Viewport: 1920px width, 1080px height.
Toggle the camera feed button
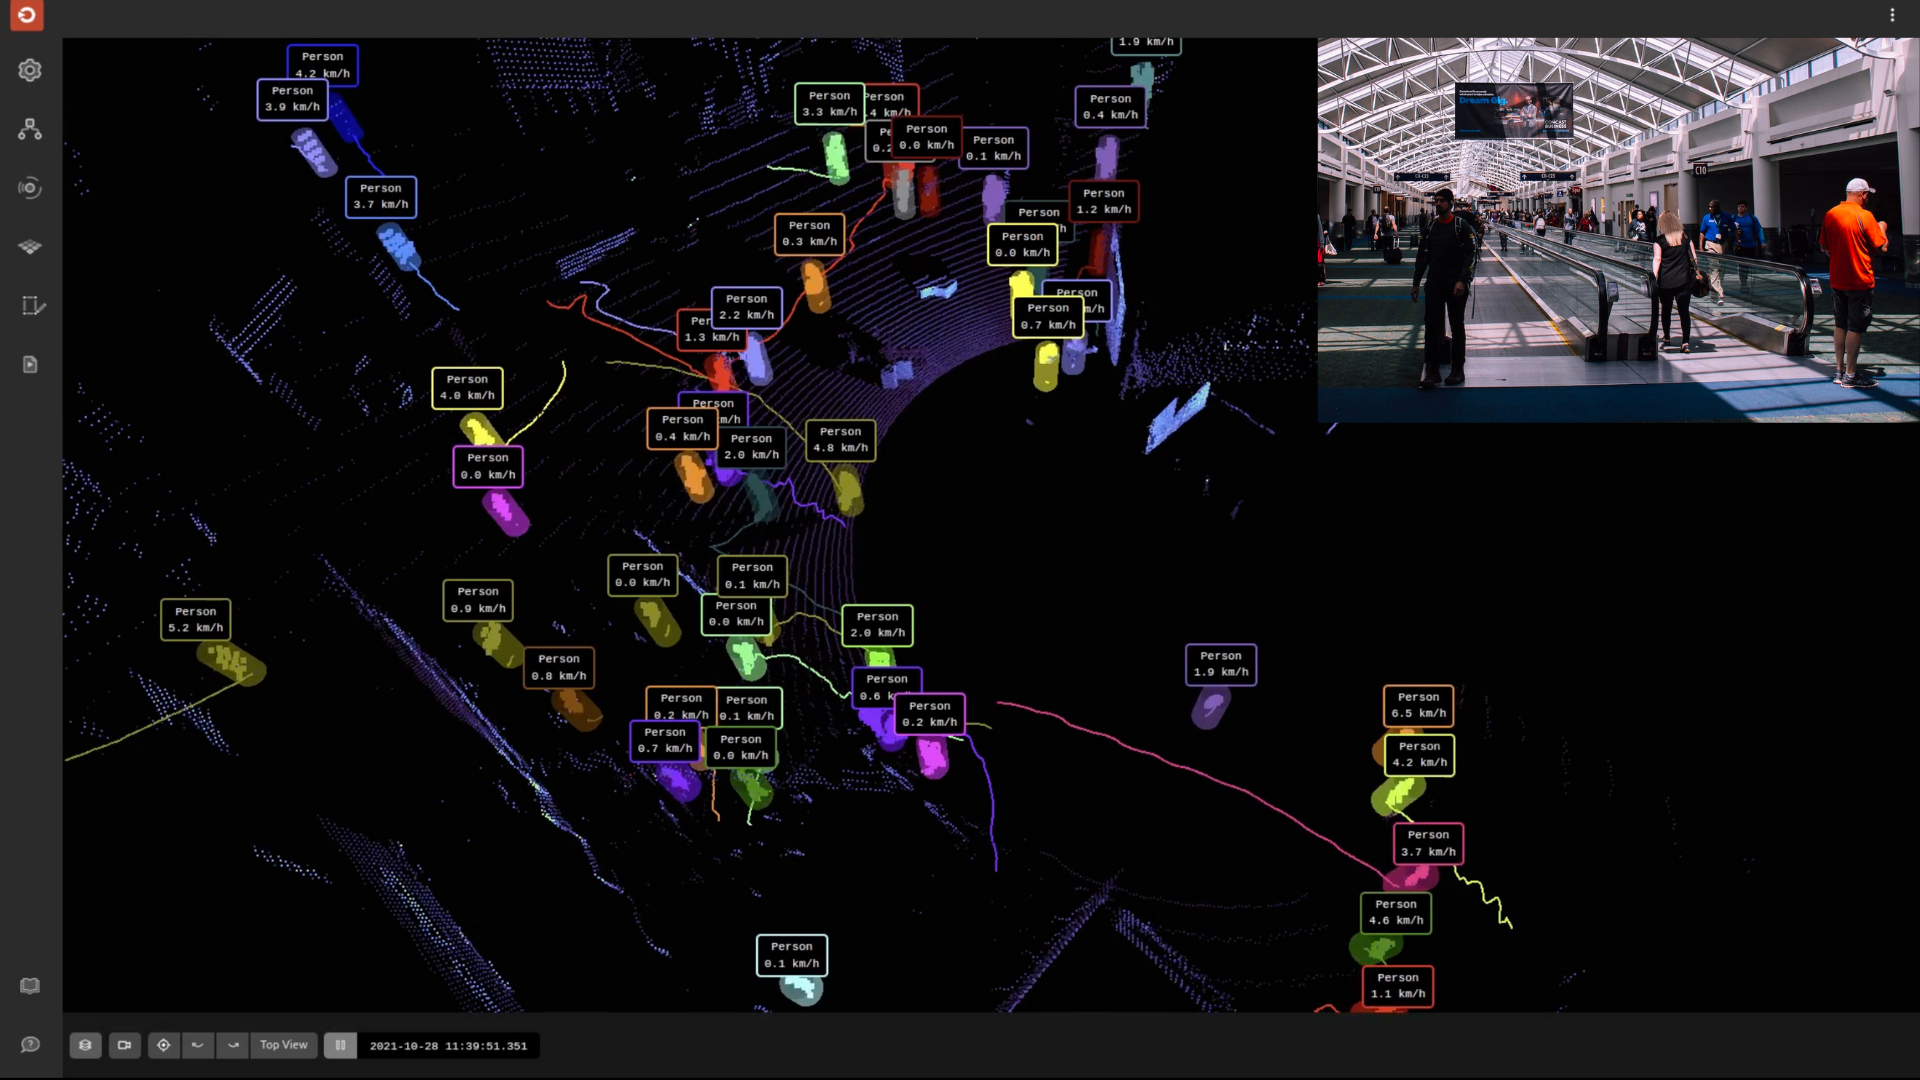pyautogui.click(x=124, y=1045)
